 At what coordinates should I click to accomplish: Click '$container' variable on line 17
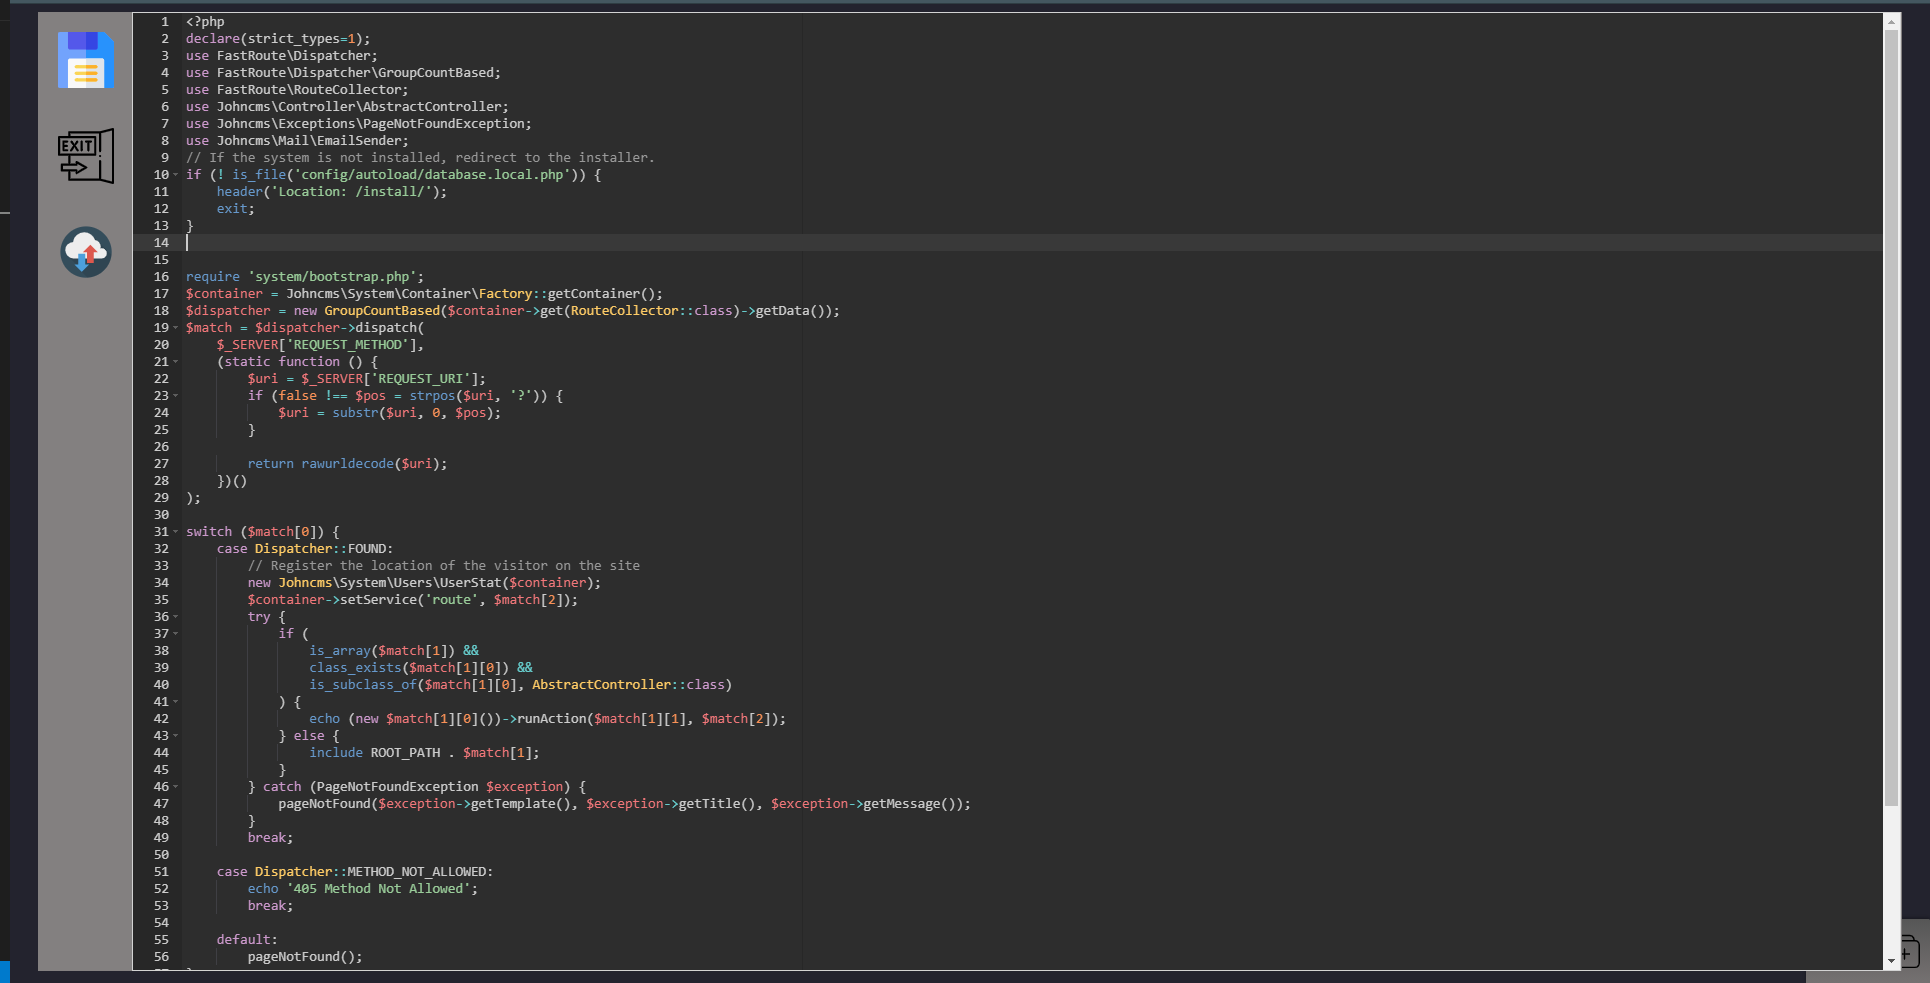[224, 294]
